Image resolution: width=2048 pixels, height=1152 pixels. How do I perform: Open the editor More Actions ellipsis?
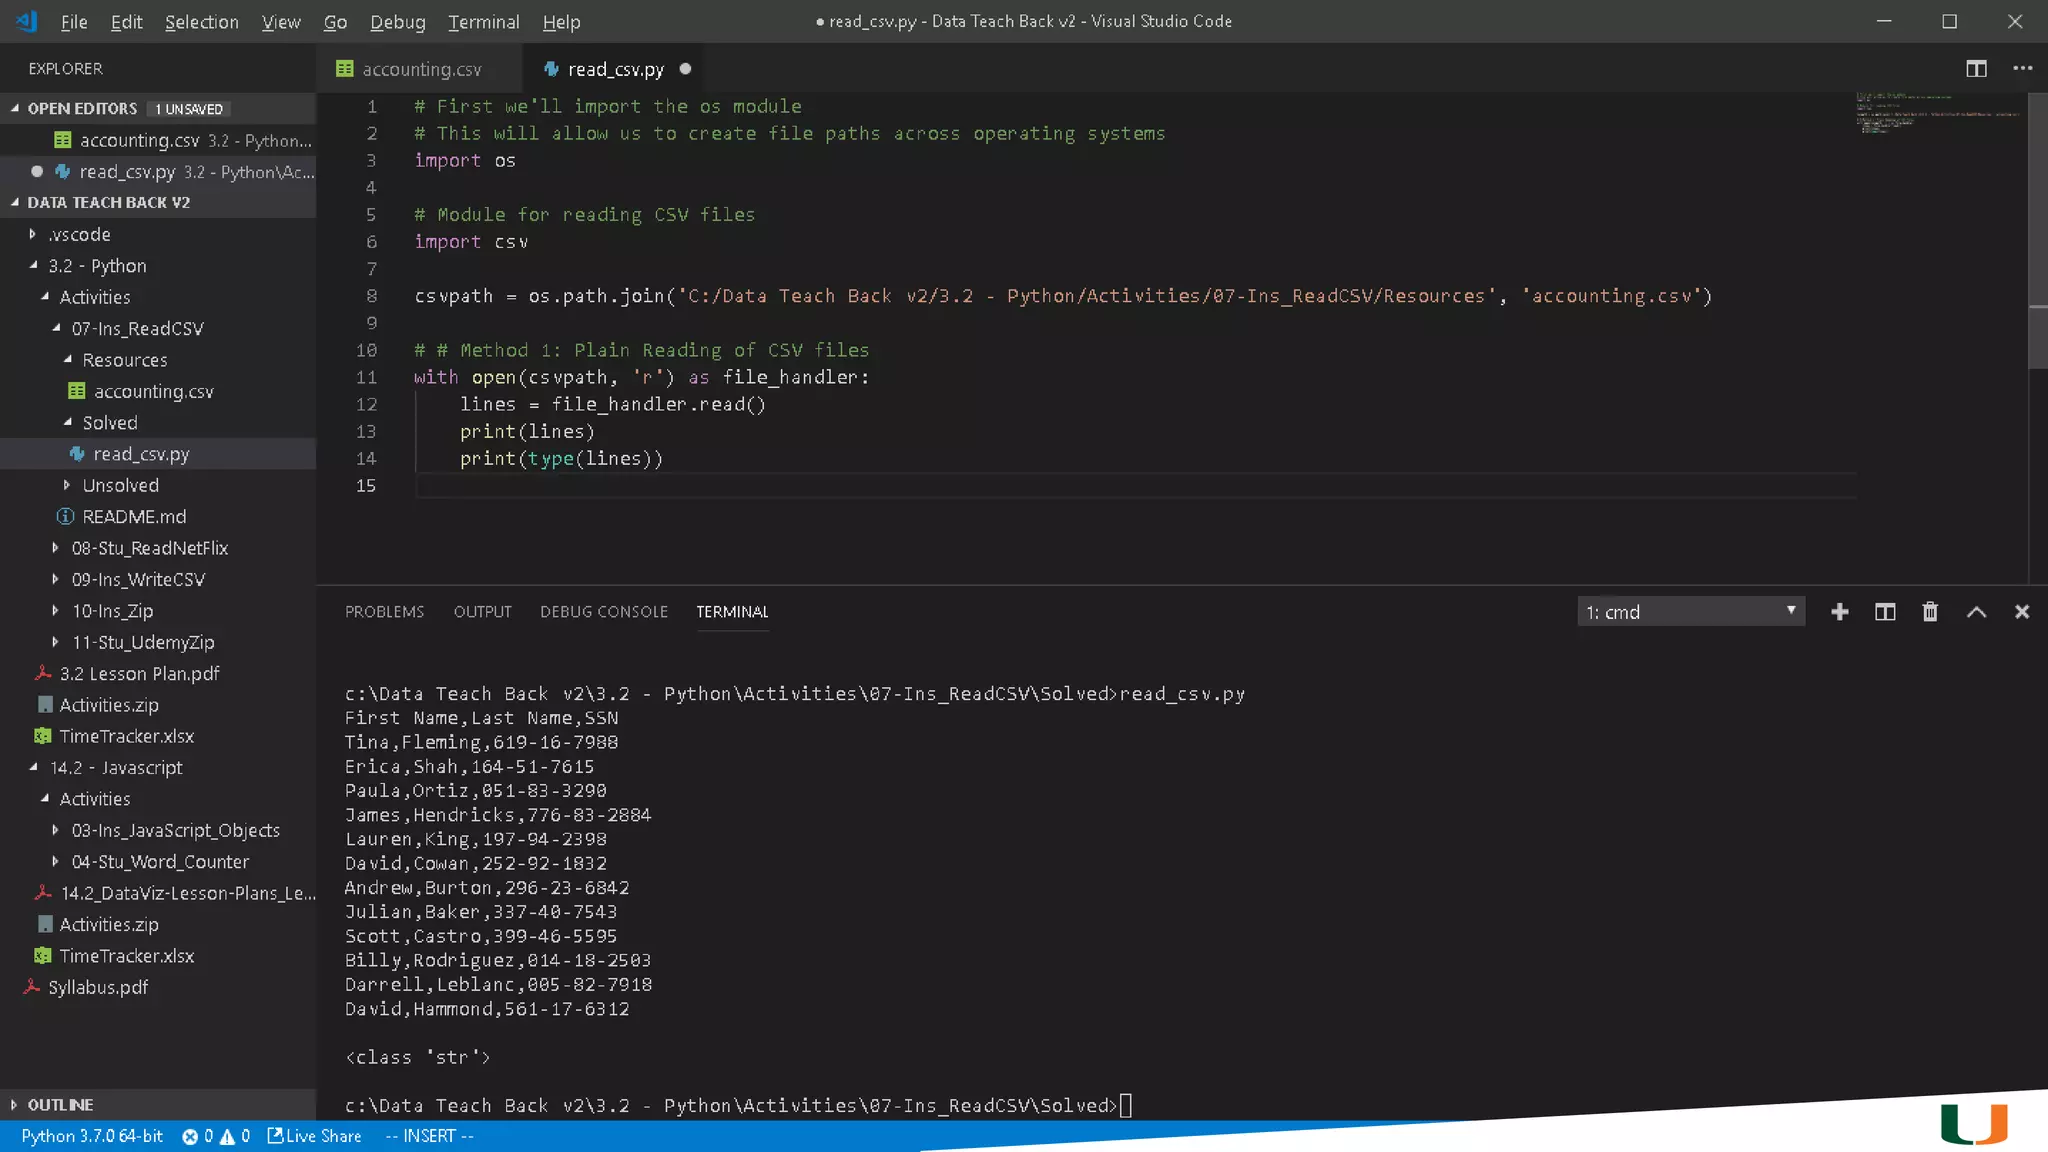2022,68
